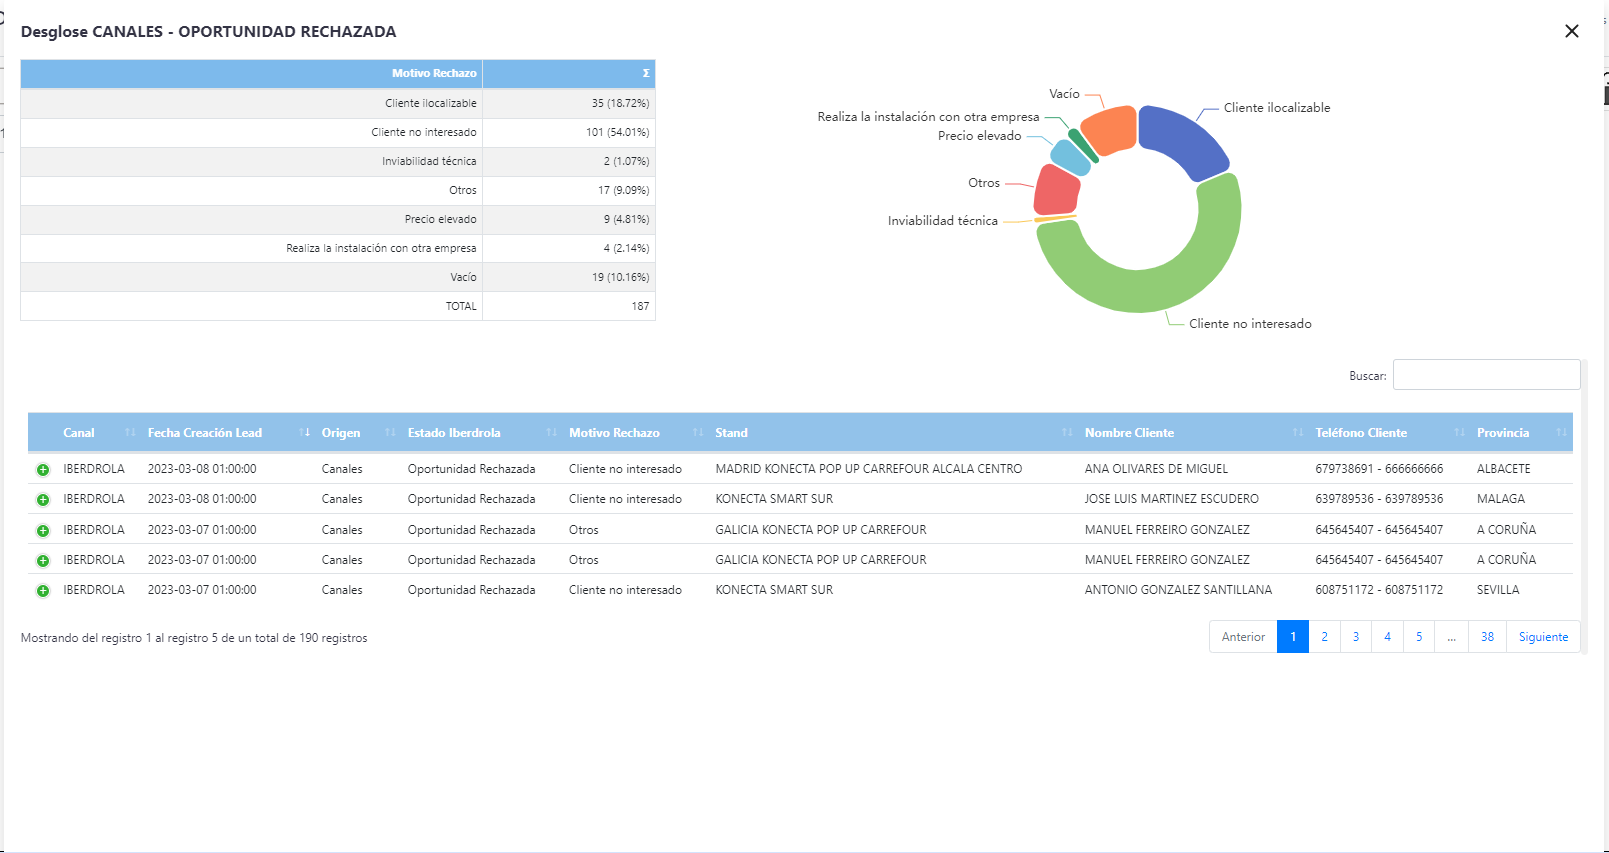Go to page 2 of results
Image resolution: width=1609 pixels, height=853 pixels.
click(x=1324, y=637)
